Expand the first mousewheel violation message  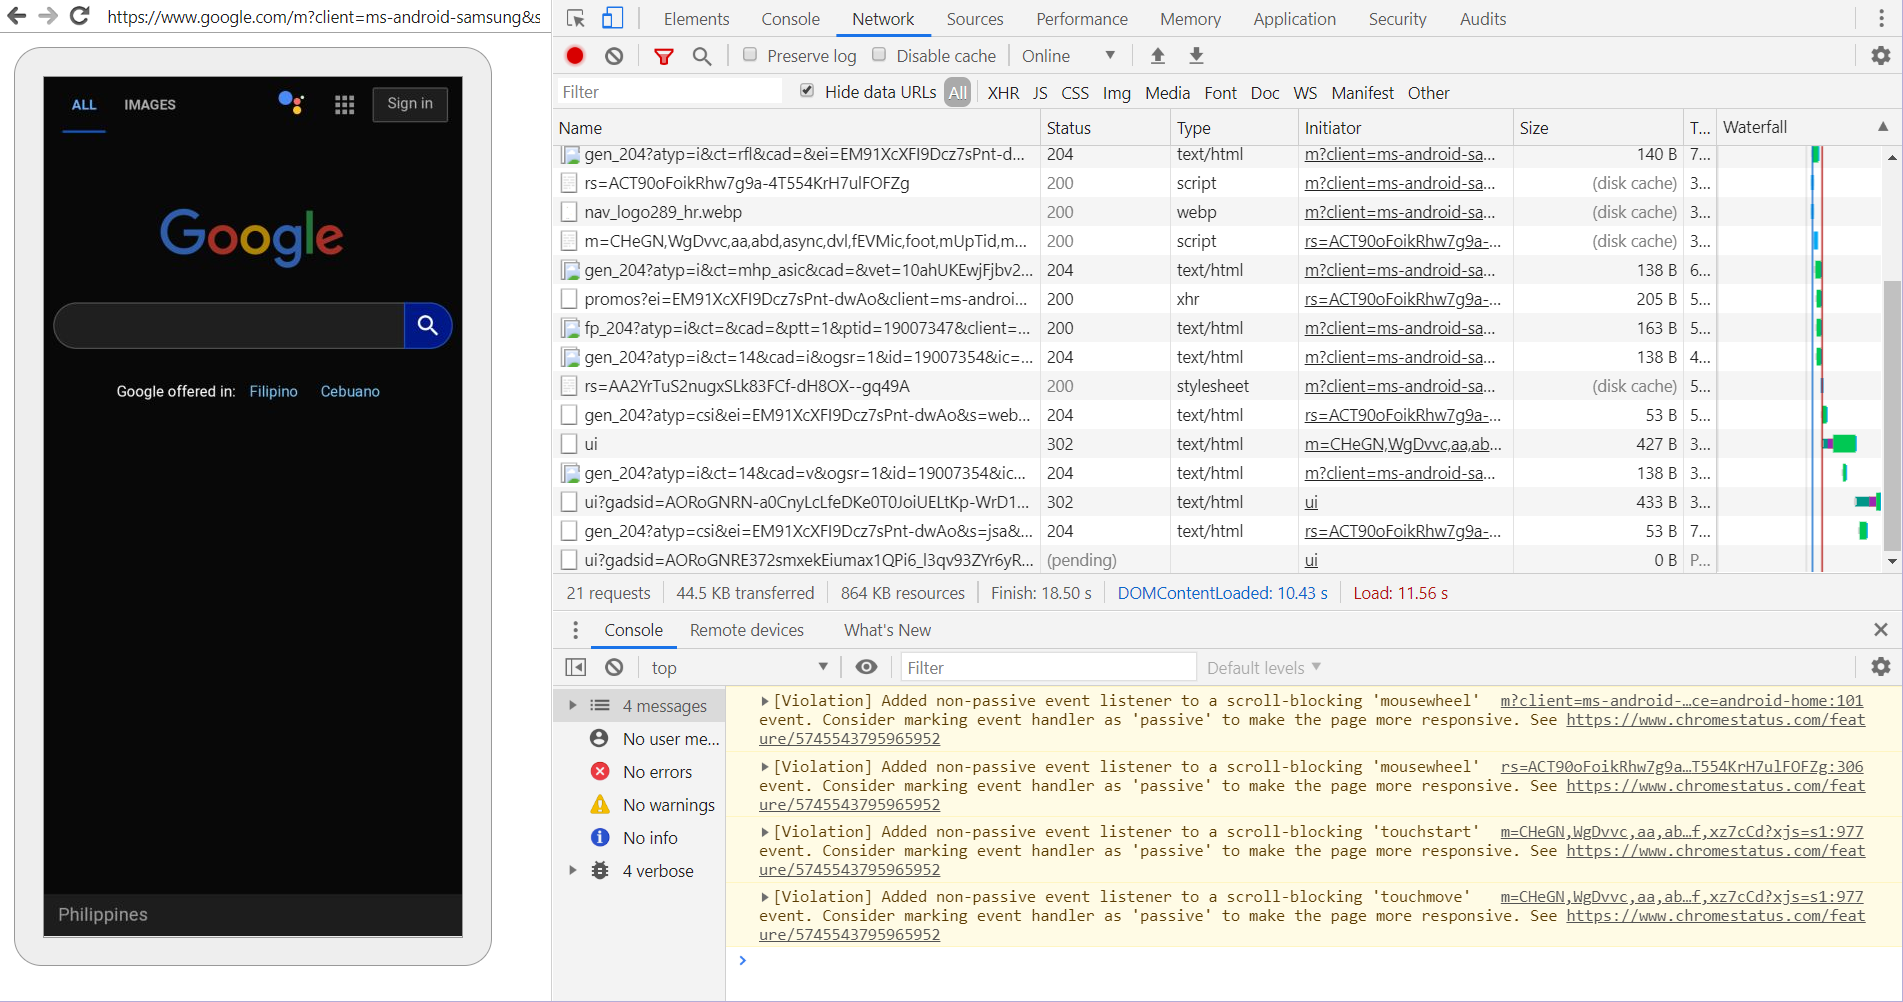[x=765, y=701]
